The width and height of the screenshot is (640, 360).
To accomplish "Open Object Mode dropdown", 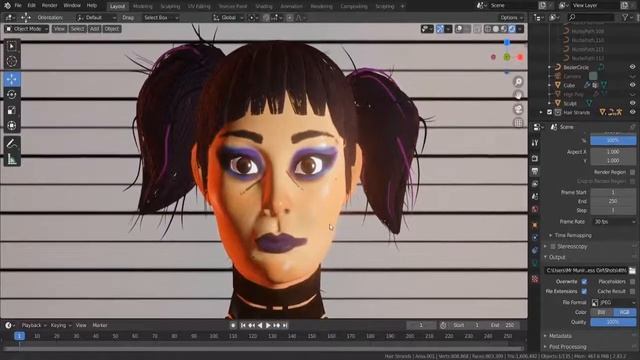I will [26, 29].
